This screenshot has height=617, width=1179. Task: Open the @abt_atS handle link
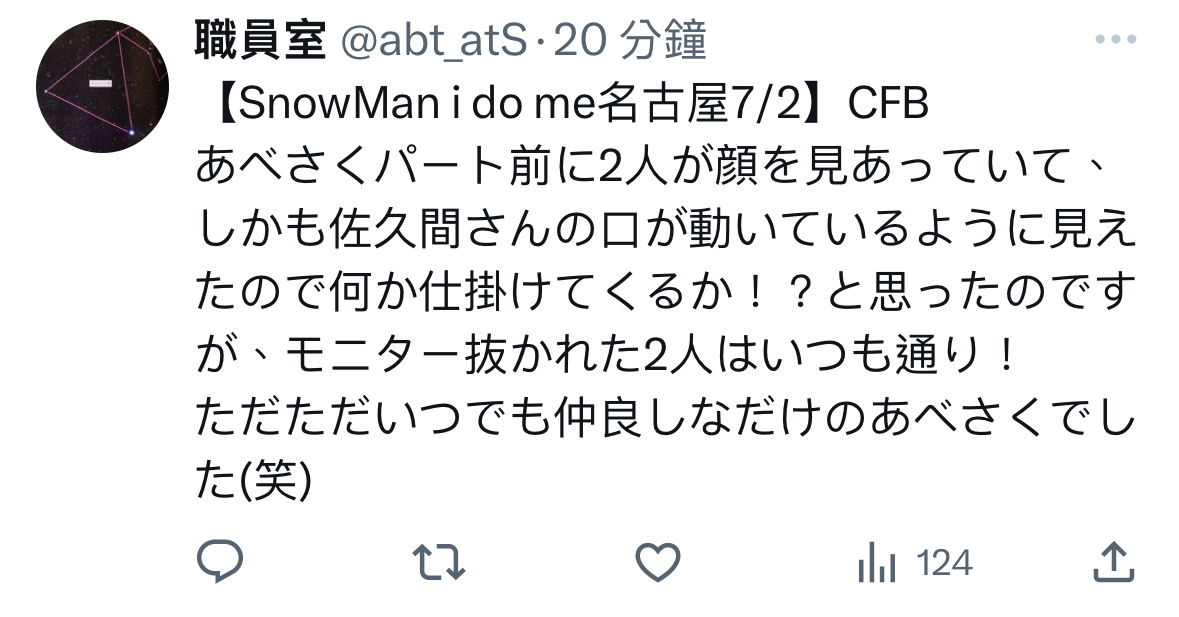(434, 41)
